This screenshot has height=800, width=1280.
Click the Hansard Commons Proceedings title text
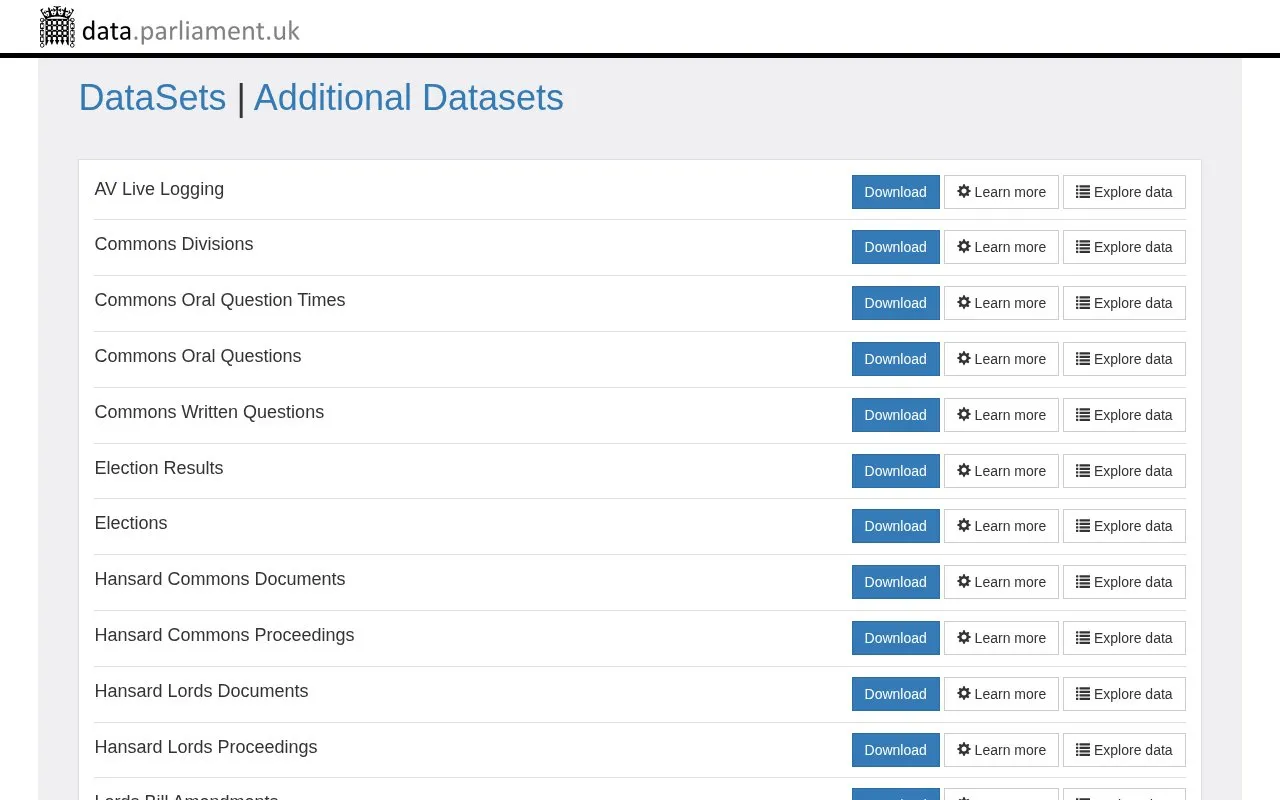224,636
